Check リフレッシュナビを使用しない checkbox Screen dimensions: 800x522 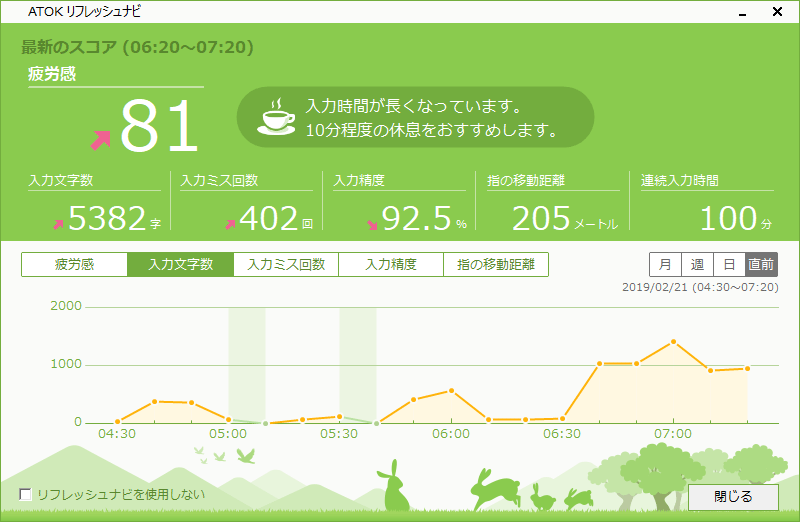click(25, 494)
